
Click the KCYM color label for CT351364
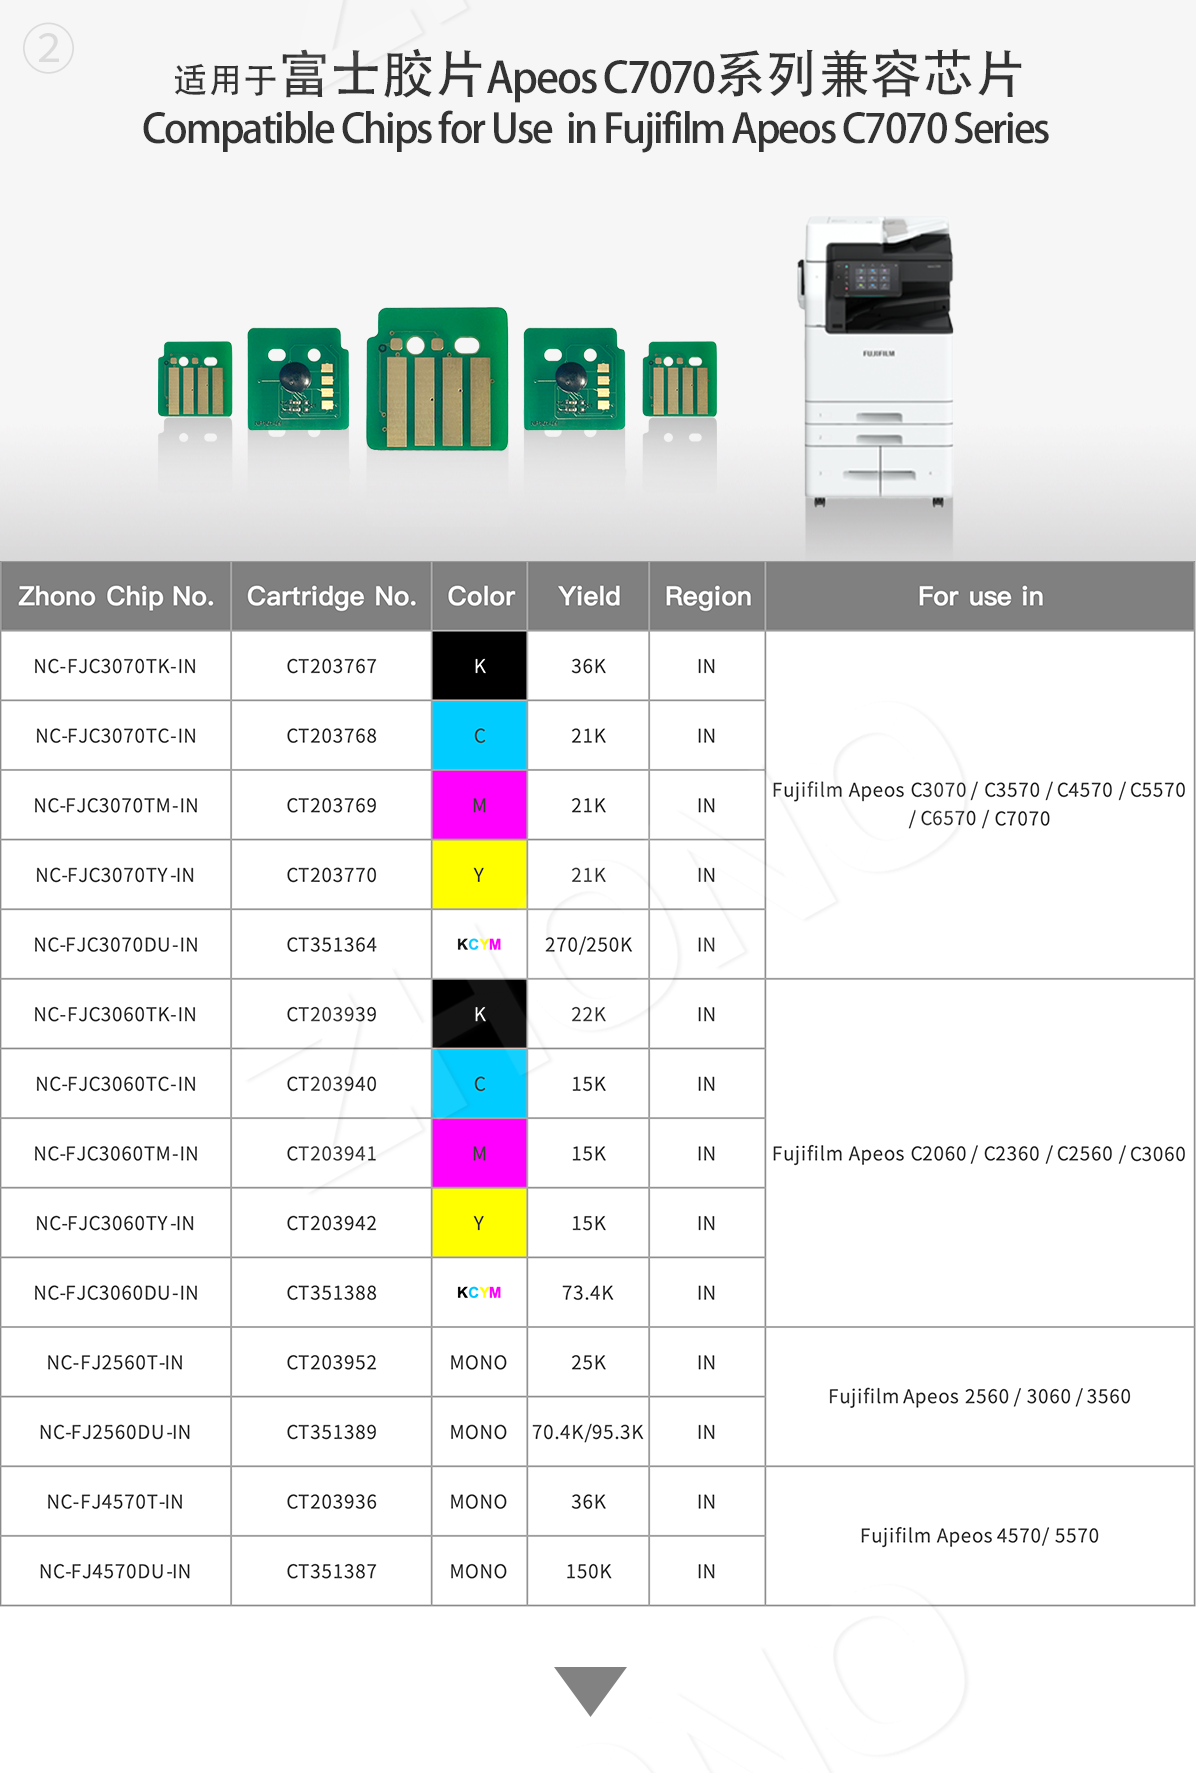479,945
